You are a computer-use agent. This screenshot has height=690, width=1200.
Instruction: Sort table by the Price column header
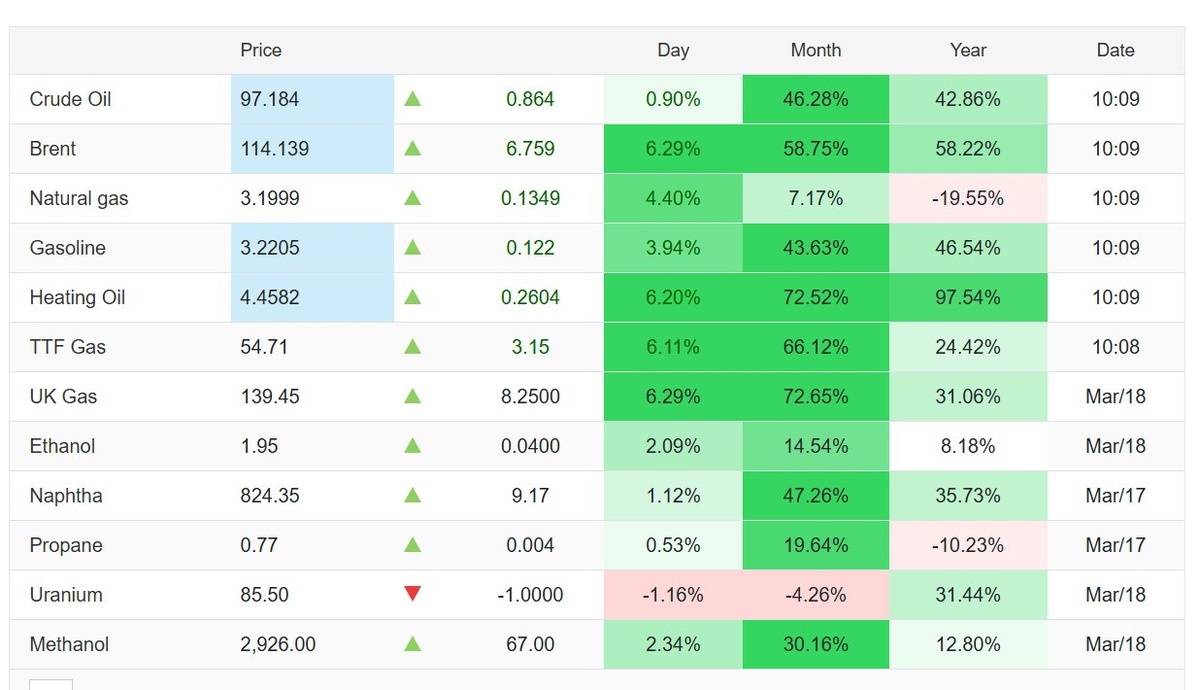261,50
